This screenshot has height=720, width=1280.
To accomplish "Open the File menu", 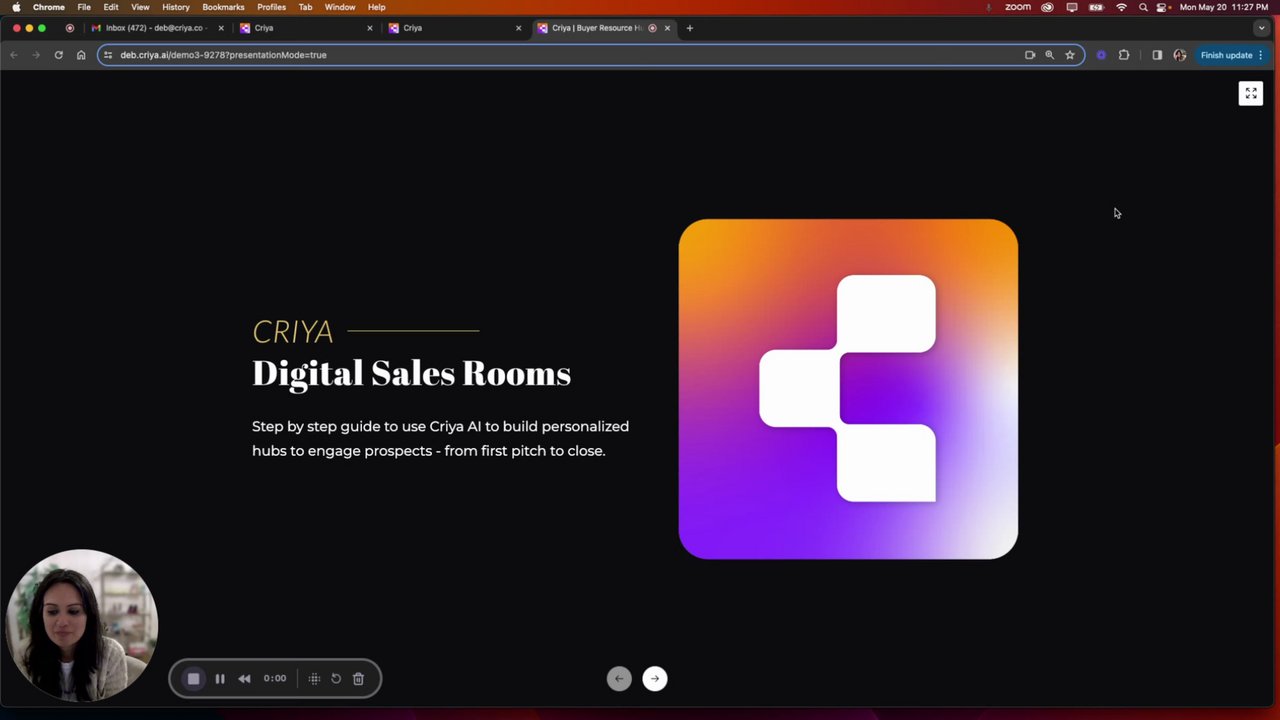I will pos(84,7).
